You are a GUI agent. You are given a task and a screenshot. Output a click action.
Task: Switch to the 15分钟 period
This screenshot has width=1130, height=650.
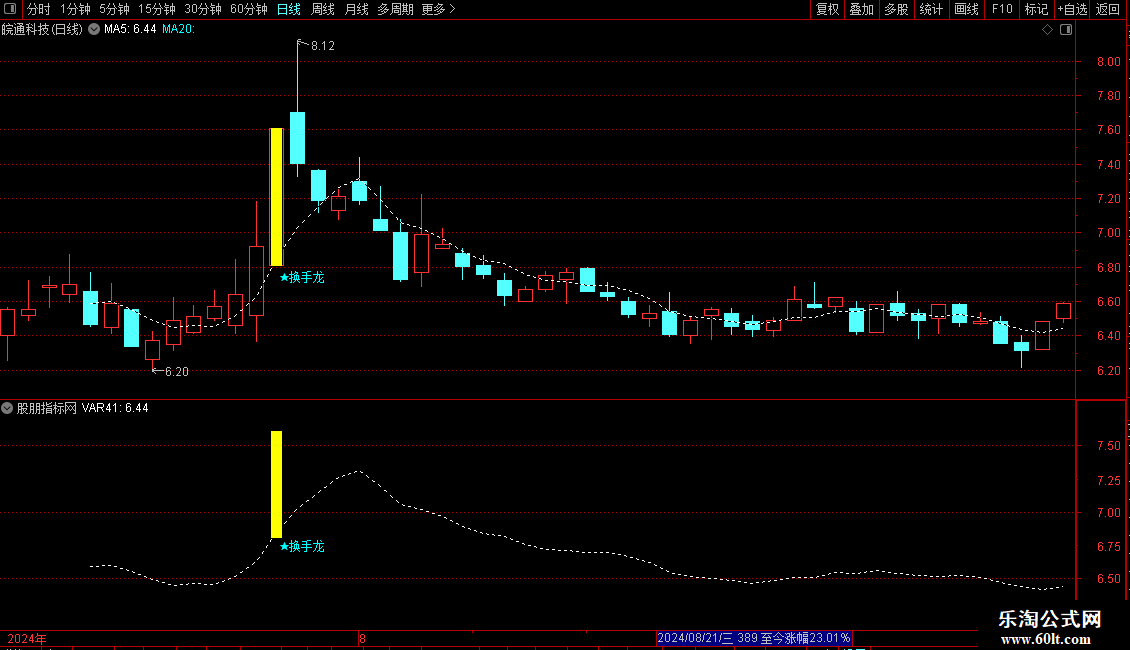tap(156, 9)
